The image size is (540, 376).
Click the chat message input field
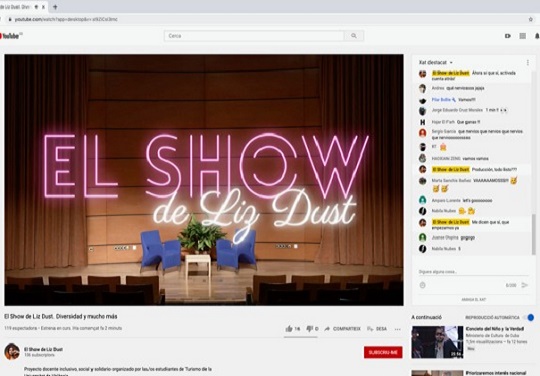pyautogui.click(x=473, y=272)
